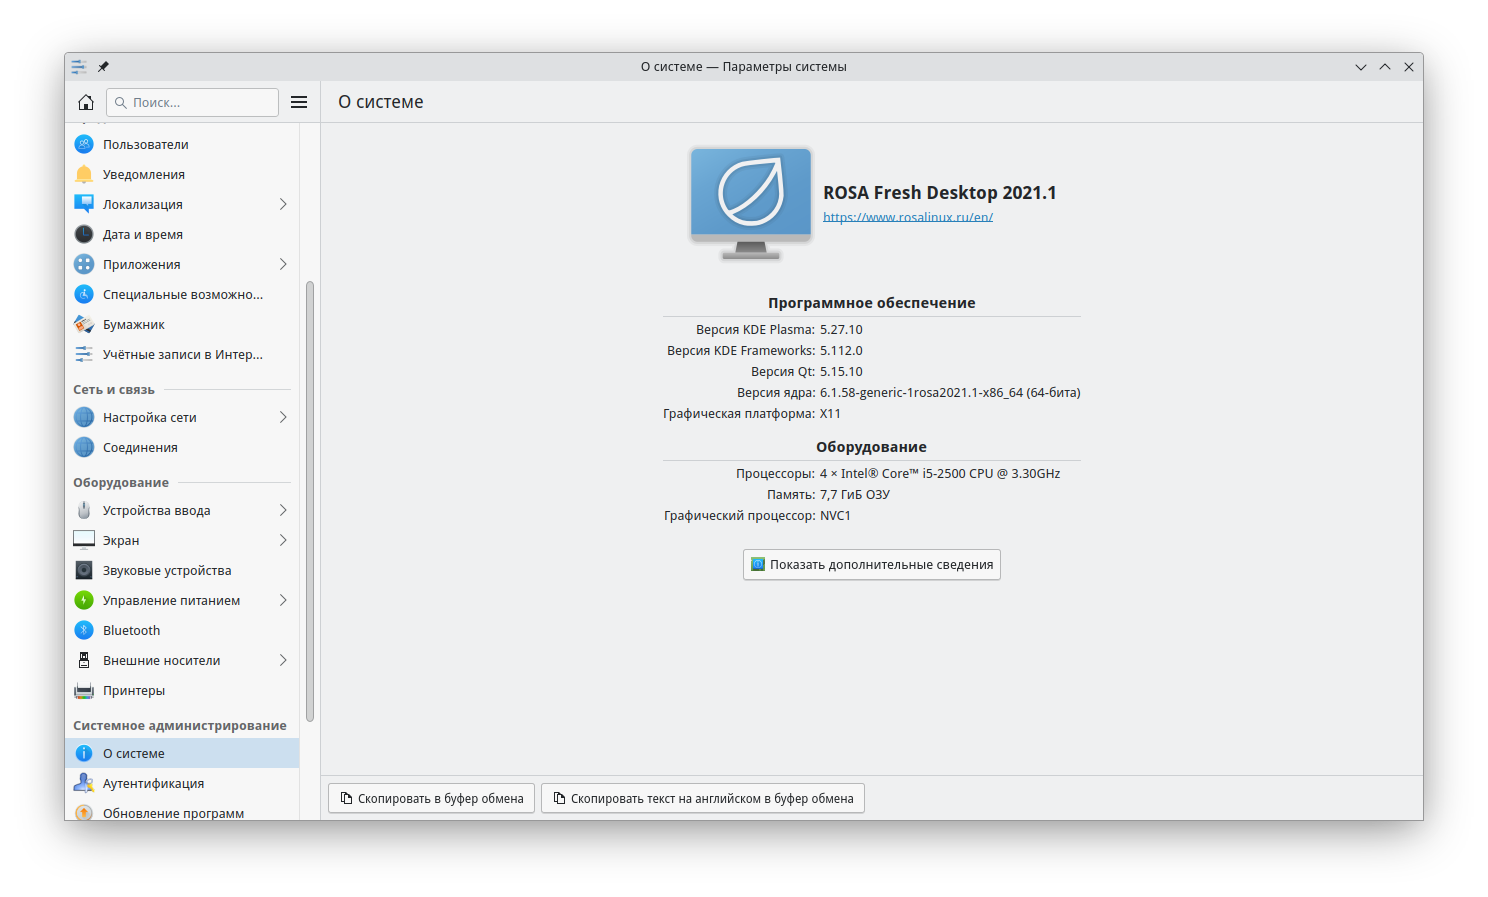Open the window menu icon in title bar
This screenshot has height=897, width=1488.
click(x=79, y=67)
